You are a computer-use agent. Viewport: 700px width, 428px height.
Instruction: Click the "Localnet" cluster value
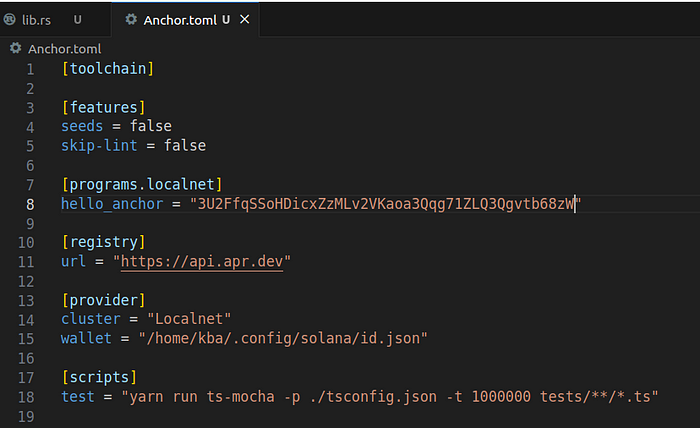(189, 319)
